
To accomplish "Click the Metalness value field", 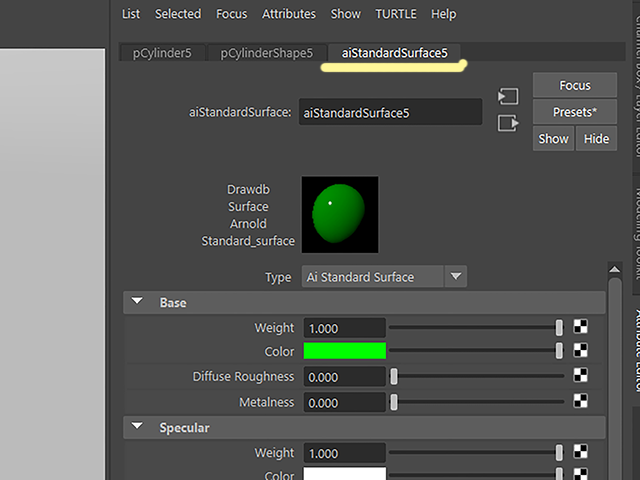I will (344, 402).
